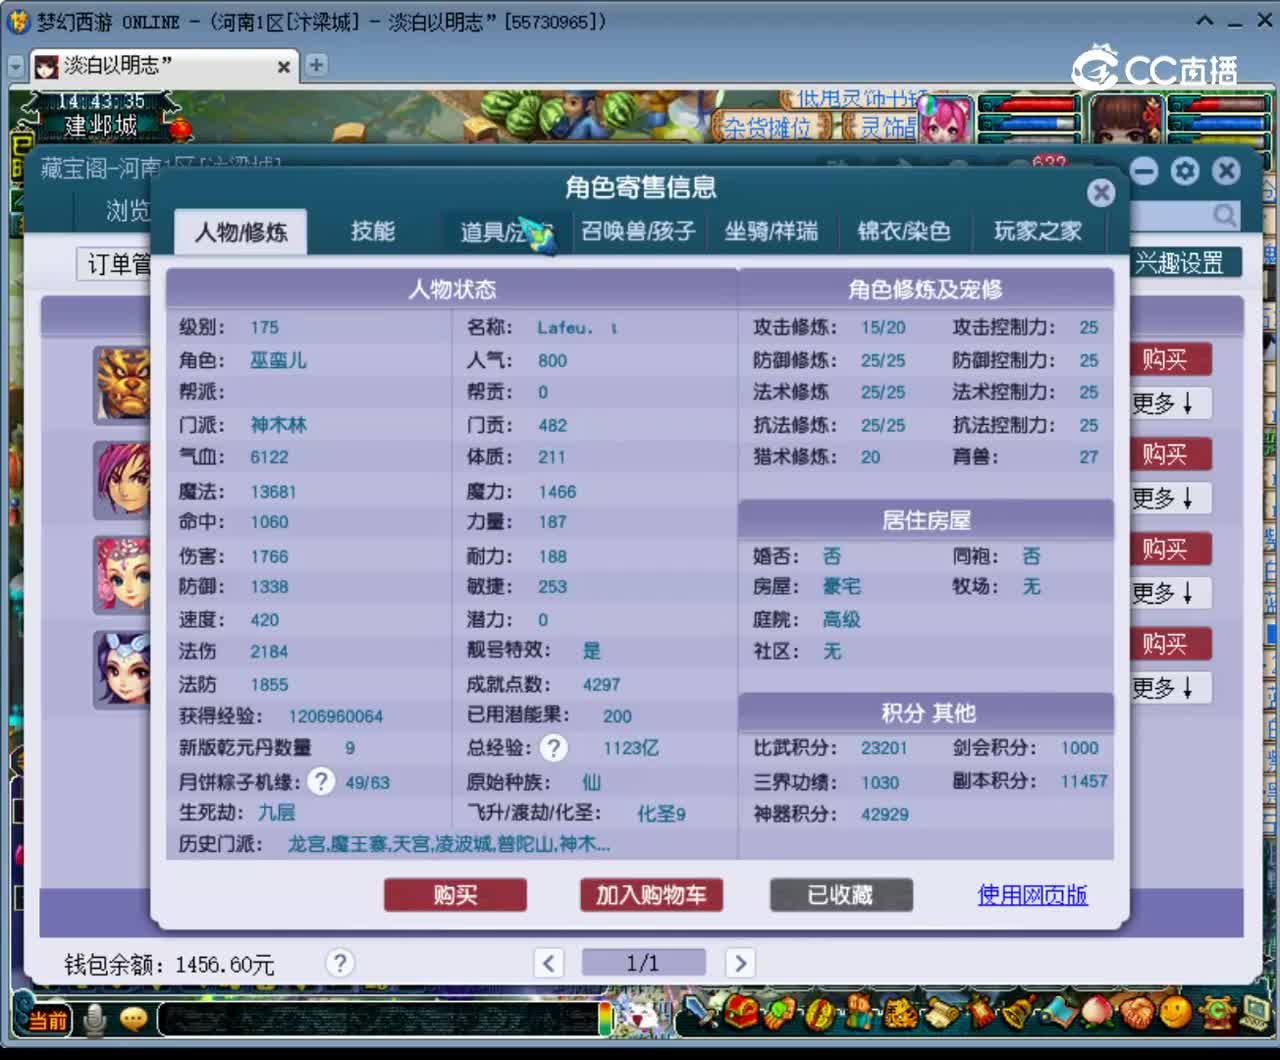Click the computer monitor icon at toolbar end
Image resolution: width=1280 pixels, height=1060 pixels.
[1256, 1013]
